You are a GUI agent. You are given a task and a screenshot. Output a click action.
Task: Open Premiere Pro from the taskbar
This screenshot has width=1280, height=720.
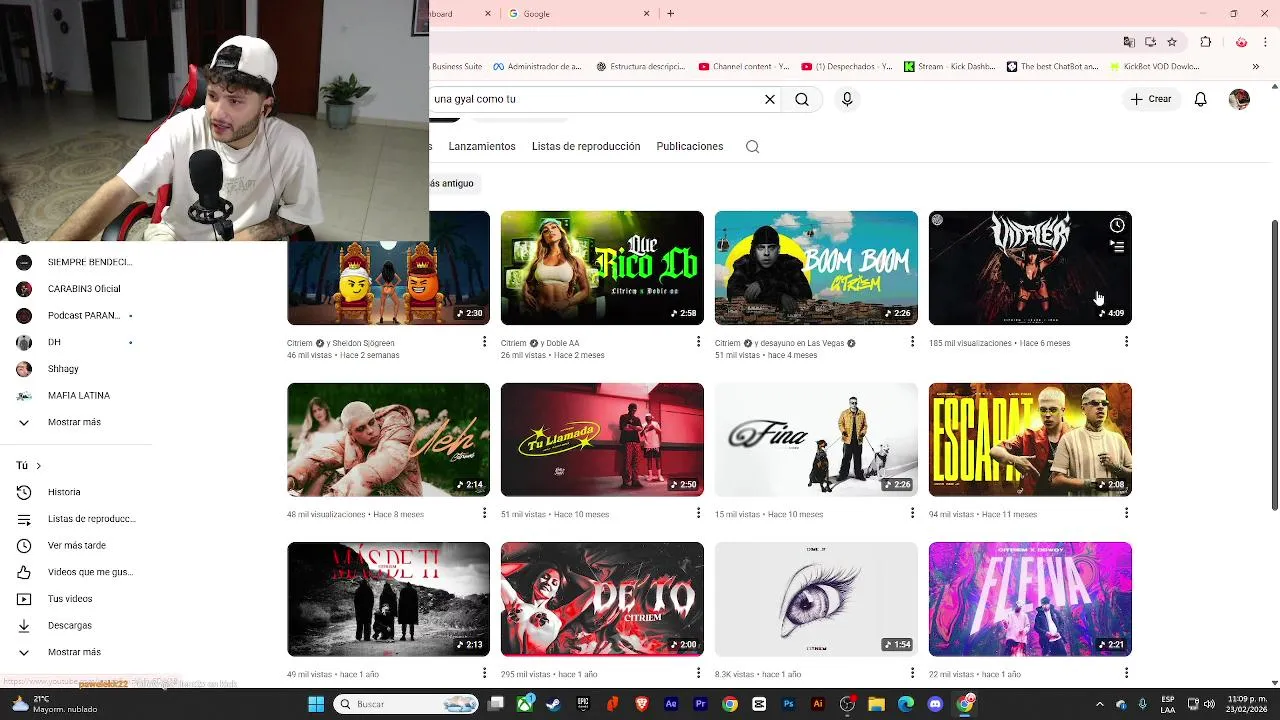point(700,704)
